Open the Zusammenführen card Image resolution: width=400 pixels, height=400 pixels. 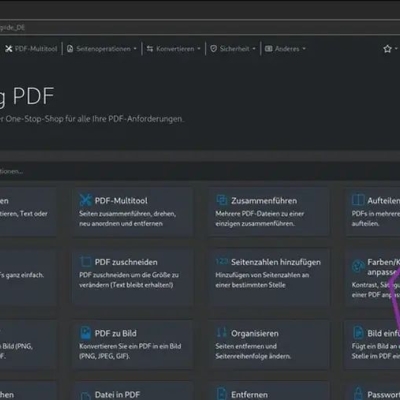tap(269, 212)
